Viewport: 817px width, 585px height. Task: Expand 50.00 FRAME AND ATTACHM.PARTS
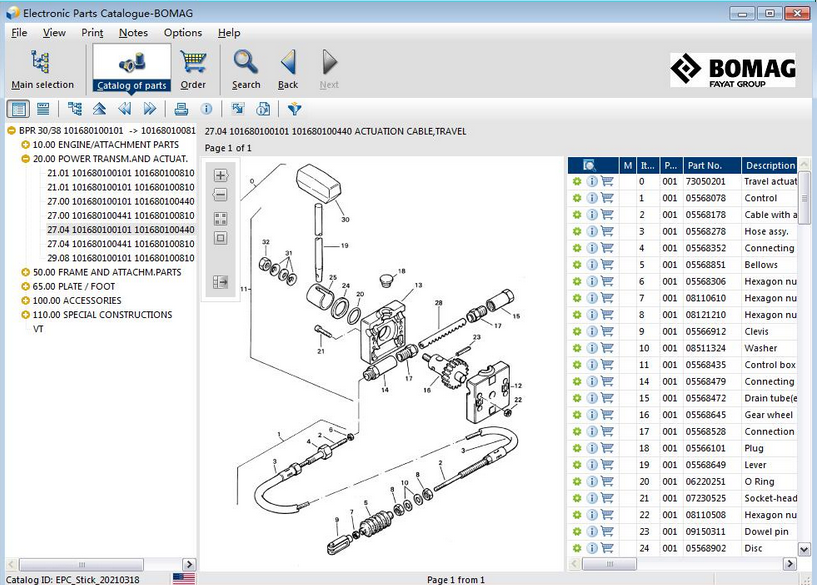pyautogui.click(x=25, y=272)
